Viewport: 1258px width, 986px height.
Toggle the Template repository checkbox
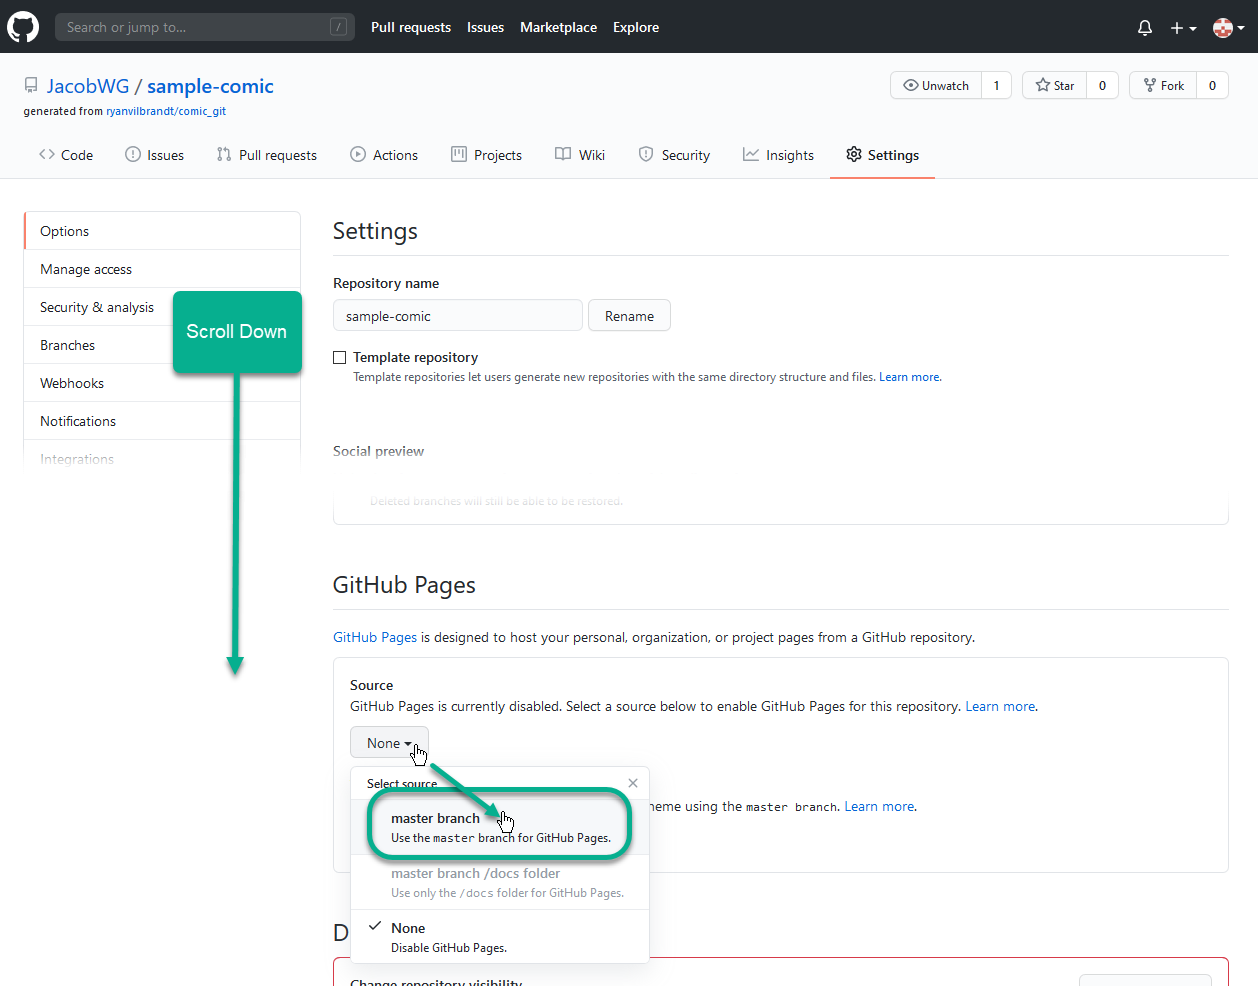click(x=340, y=357)
